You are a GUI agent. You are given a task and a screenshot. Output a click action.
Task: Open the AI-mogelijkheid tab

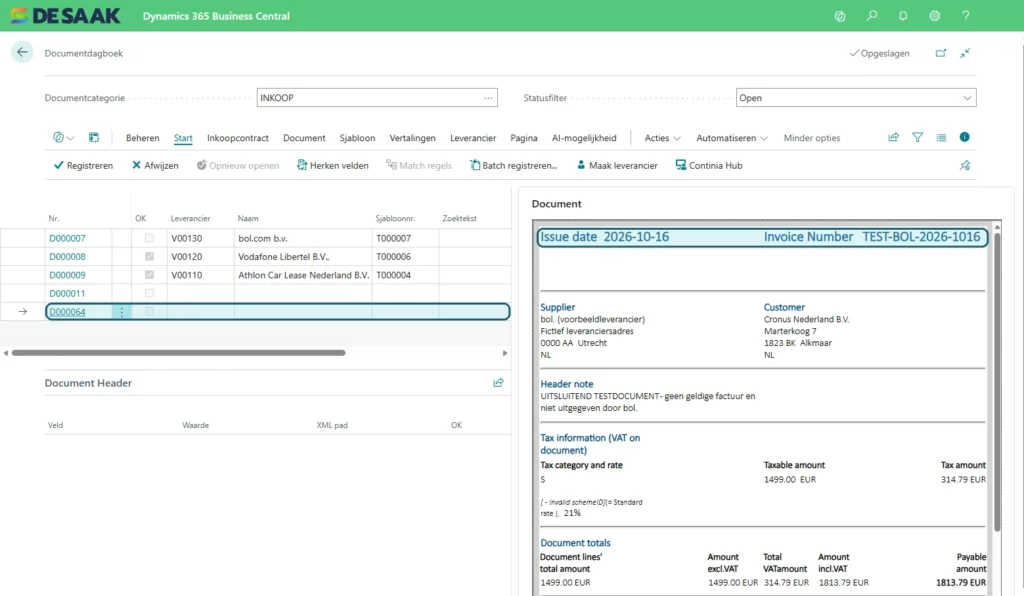[x=584, y=138]
